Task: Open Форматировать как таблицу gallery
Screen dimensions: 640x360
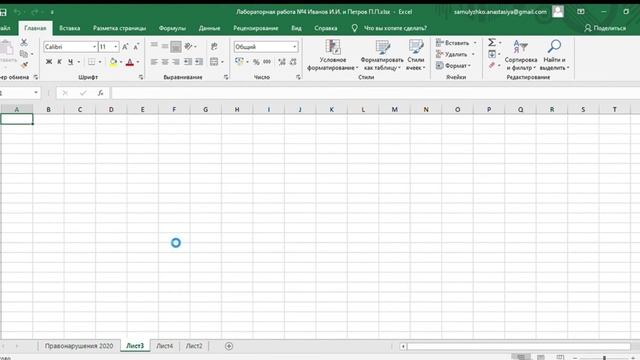Action: coord(382,55)
